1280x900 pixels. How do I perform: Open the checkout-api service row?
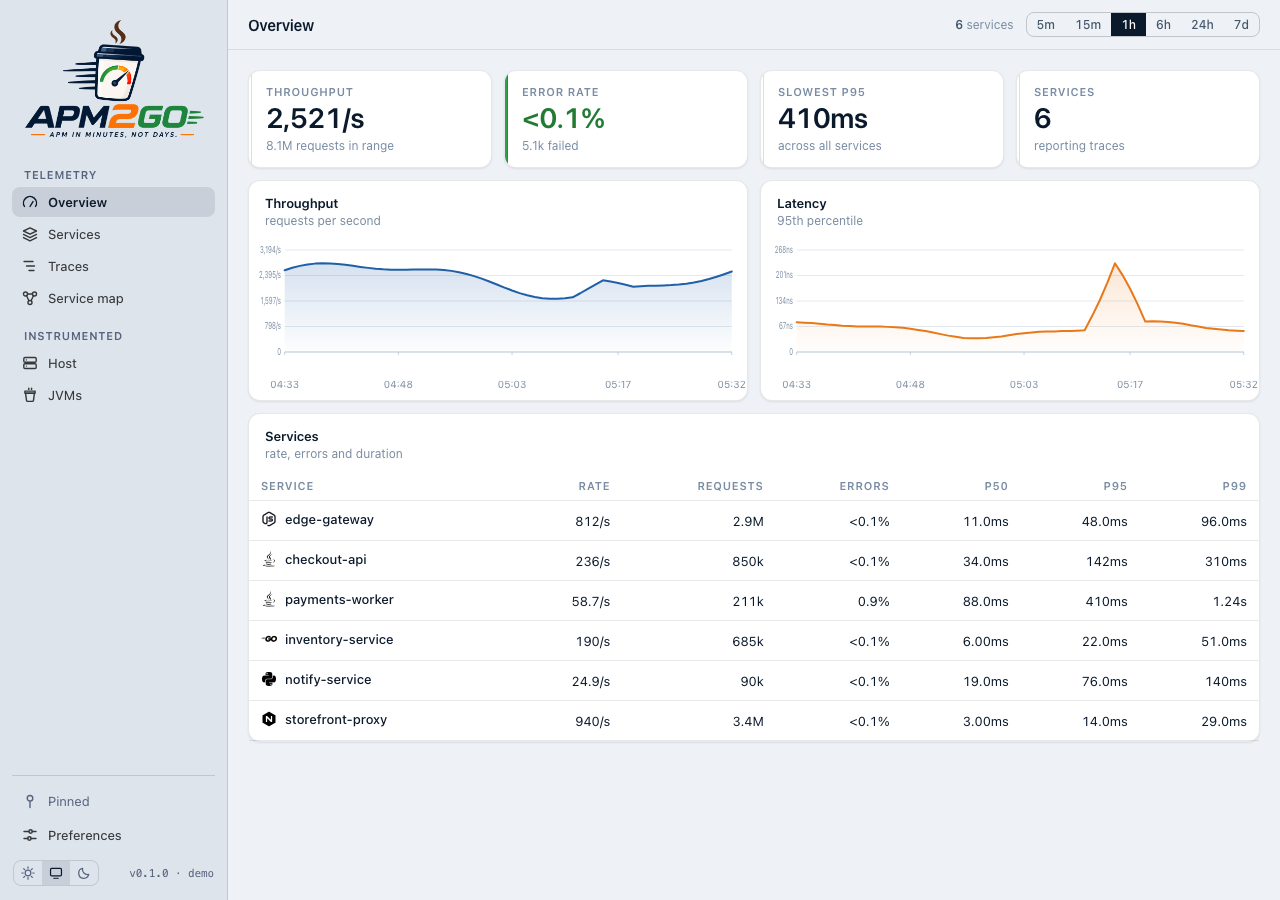tap(754, 561)
